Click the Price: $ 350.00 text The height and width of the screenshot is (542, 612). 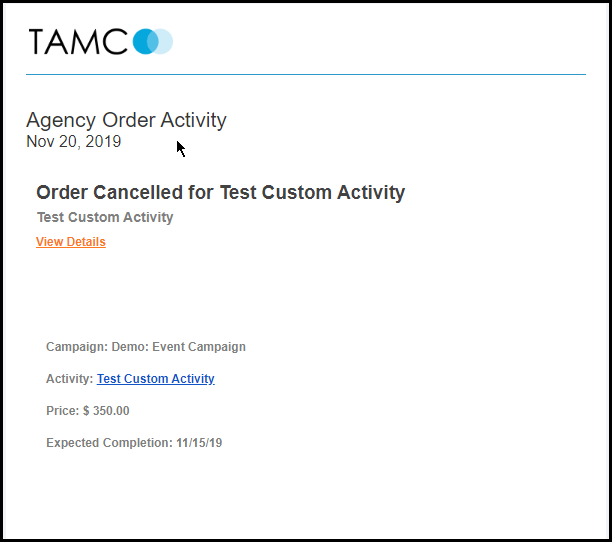pos(88,410)
